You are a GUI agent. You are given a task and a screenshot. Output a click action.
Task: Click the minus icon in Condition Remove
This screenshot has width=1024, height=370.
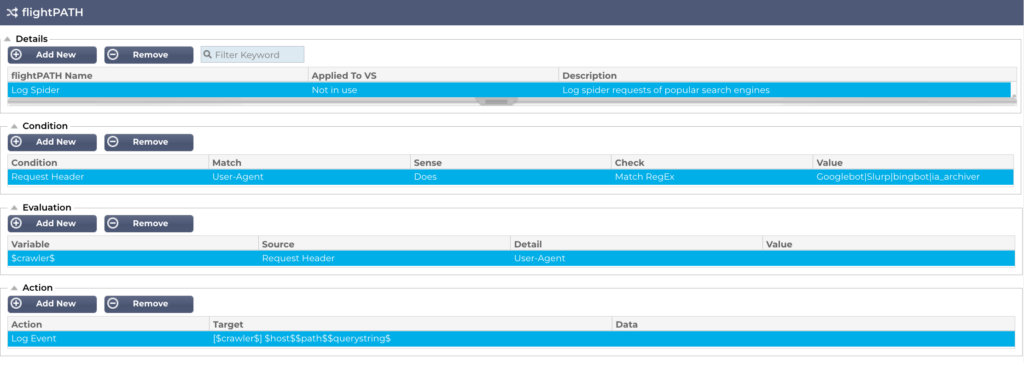coord(113,142)
